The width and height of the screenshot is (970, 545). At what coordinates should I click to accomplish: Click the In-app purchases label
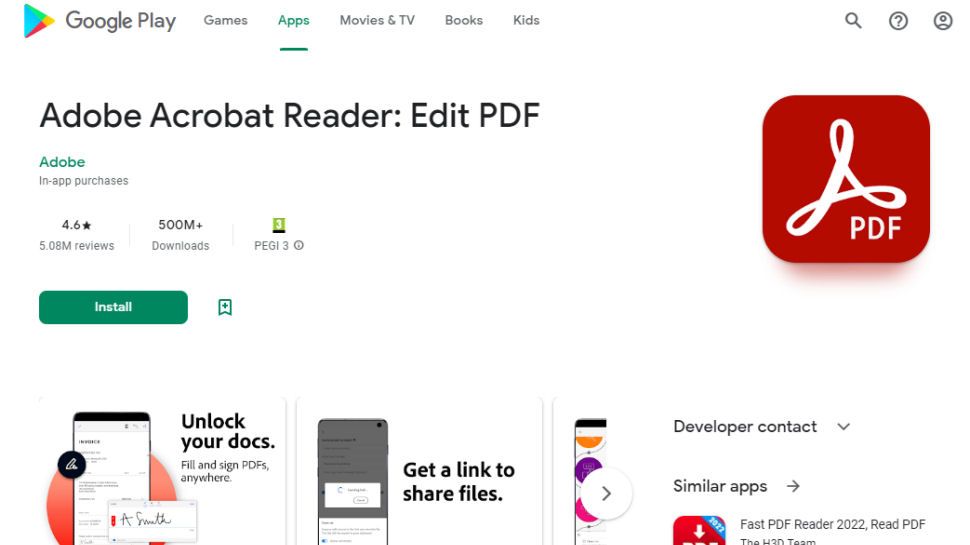[x=84, y=181]
